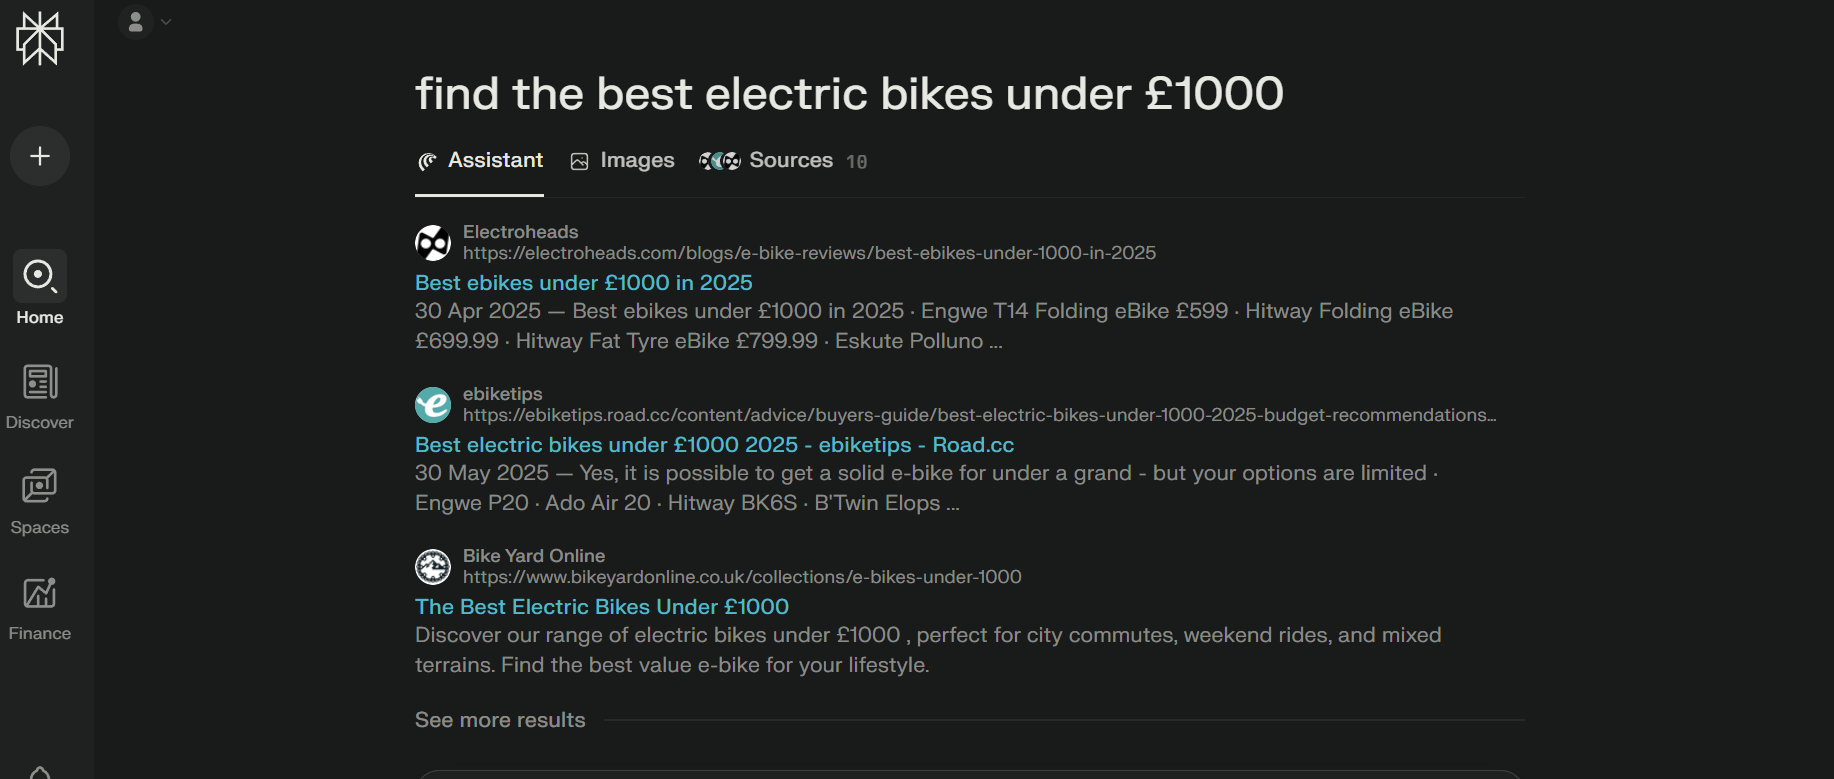Open 'Best ebikes under £1000 in 2025' link
The width and height of the screenshot is (1834, 779).
(x=584, y=283)
